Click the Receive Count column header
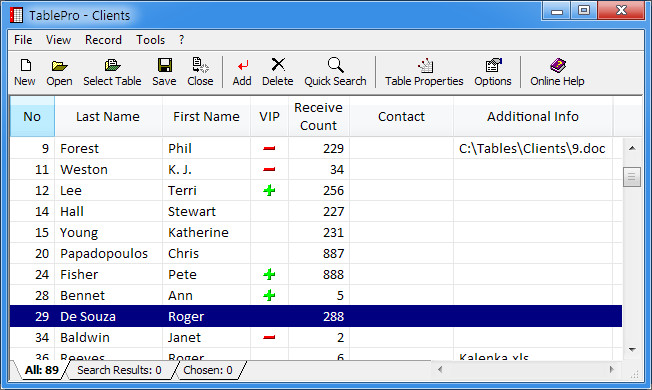This screenshot has width=652, height=390. [319, 116]
